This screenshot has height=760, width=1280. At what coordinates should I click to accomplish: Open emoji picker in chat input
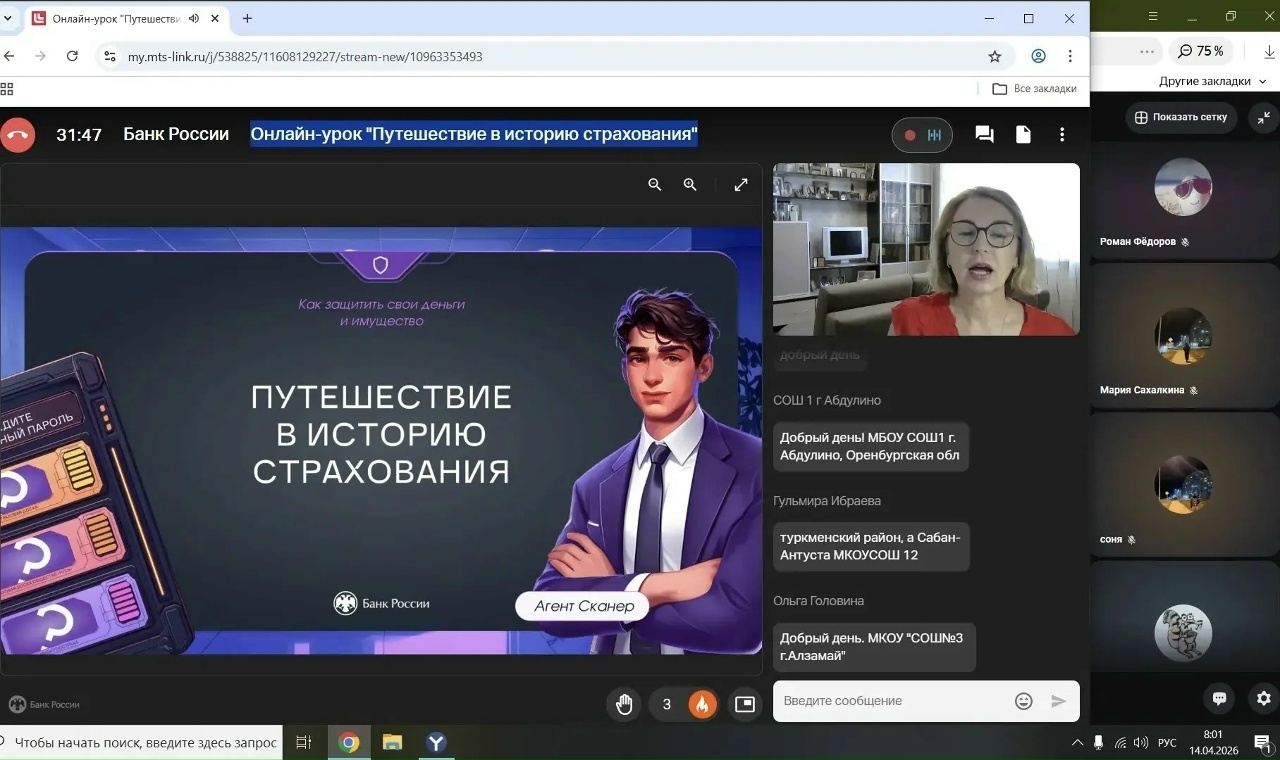click(1023, 701)
